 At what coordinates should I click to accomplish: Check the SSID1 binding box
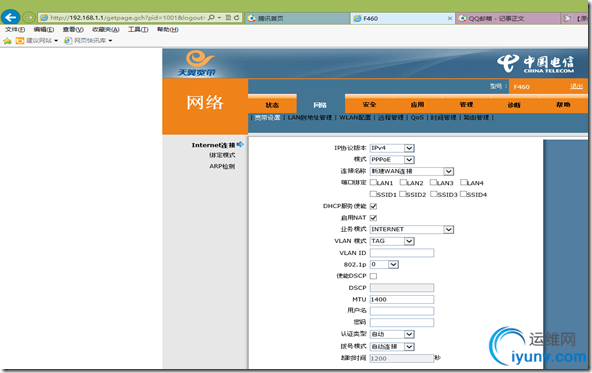[x=373, y=194]
